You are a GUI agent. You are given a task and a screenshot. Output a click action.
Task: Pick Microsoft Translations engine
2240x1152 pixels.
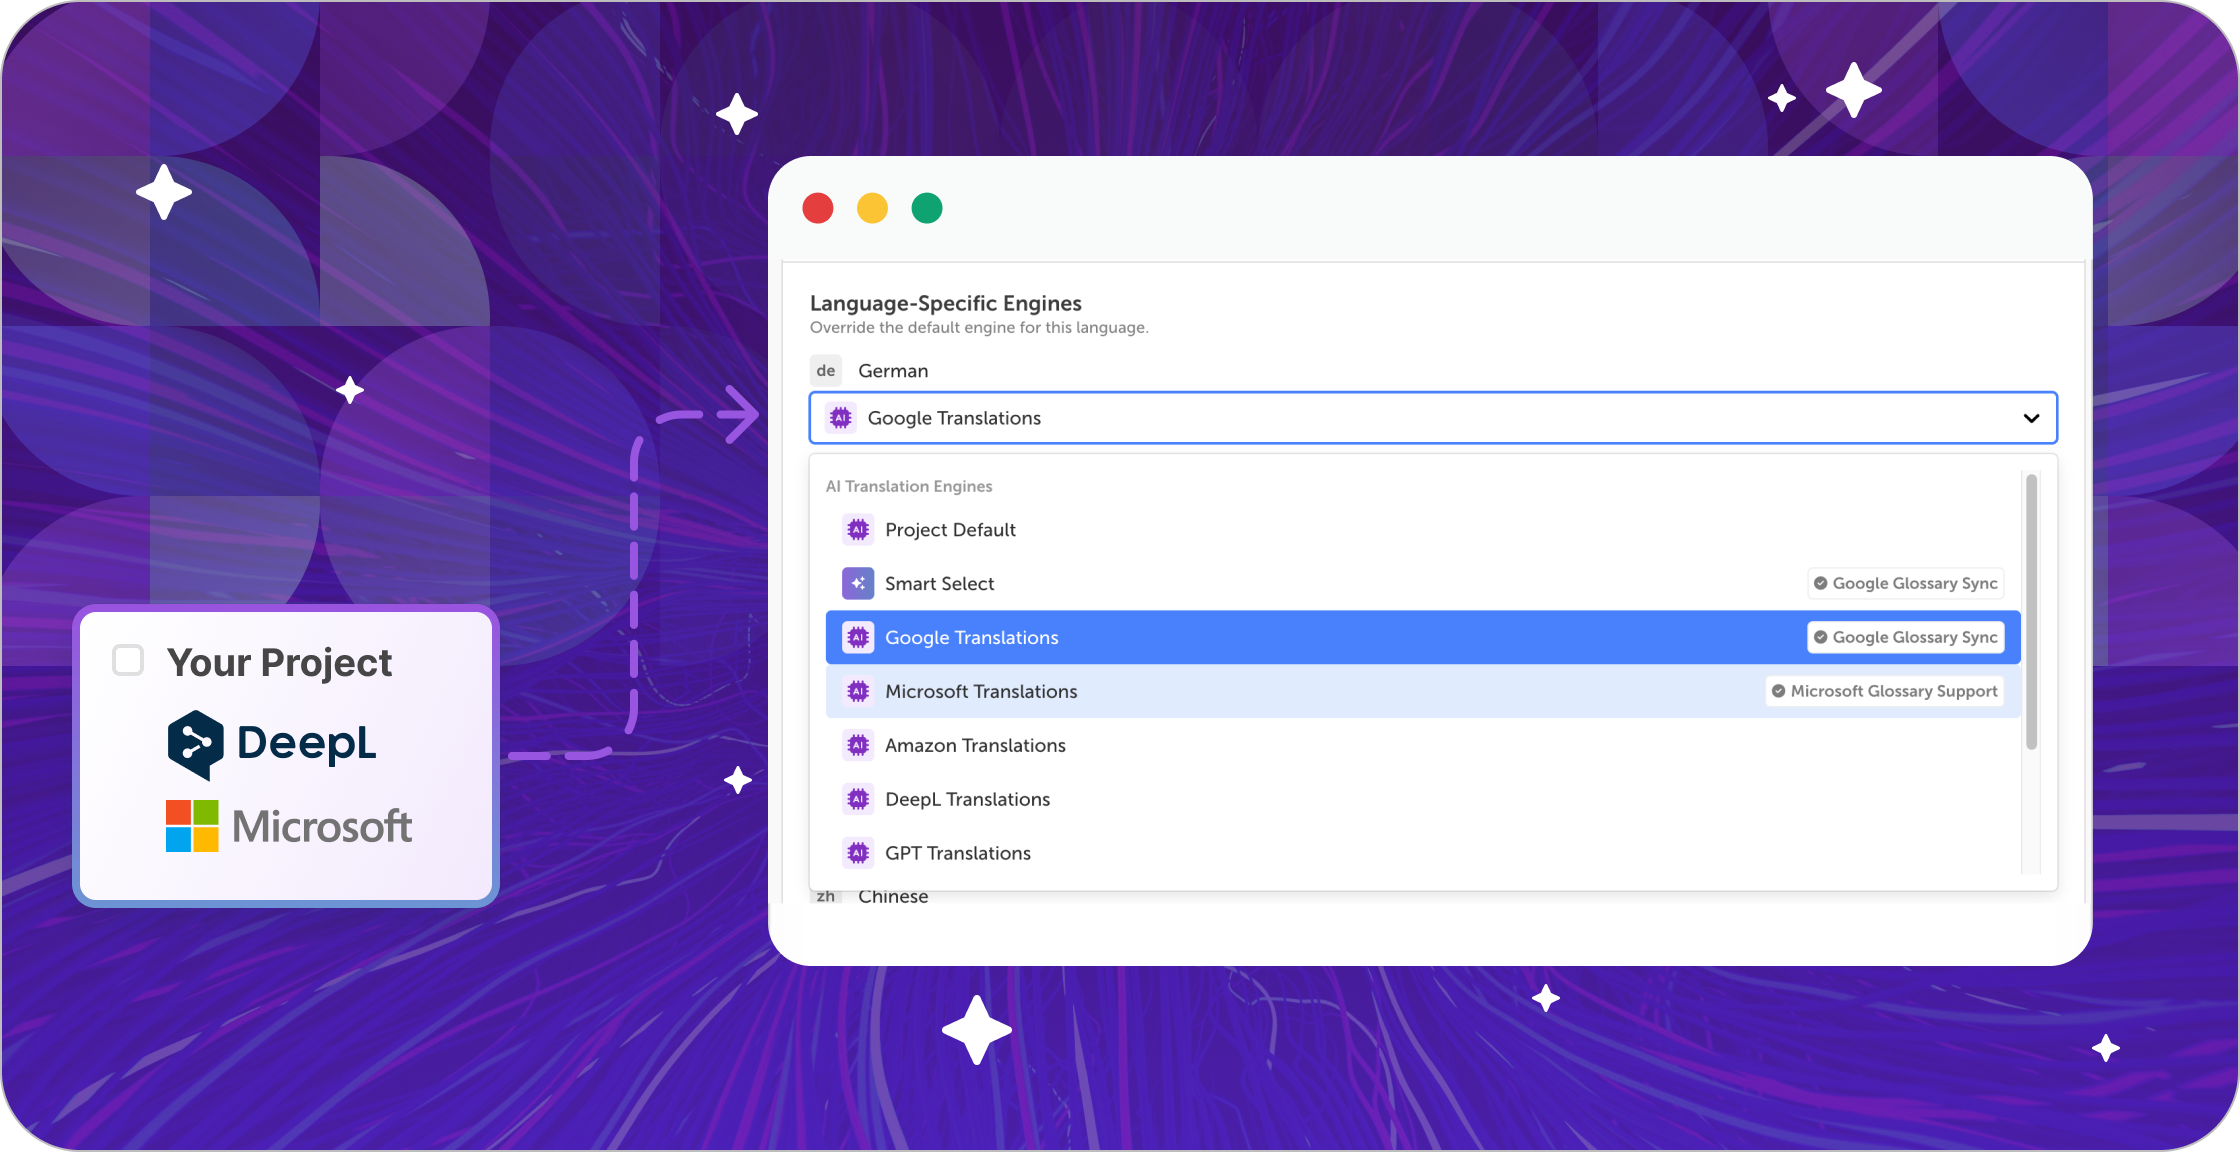pos(1422,692)
